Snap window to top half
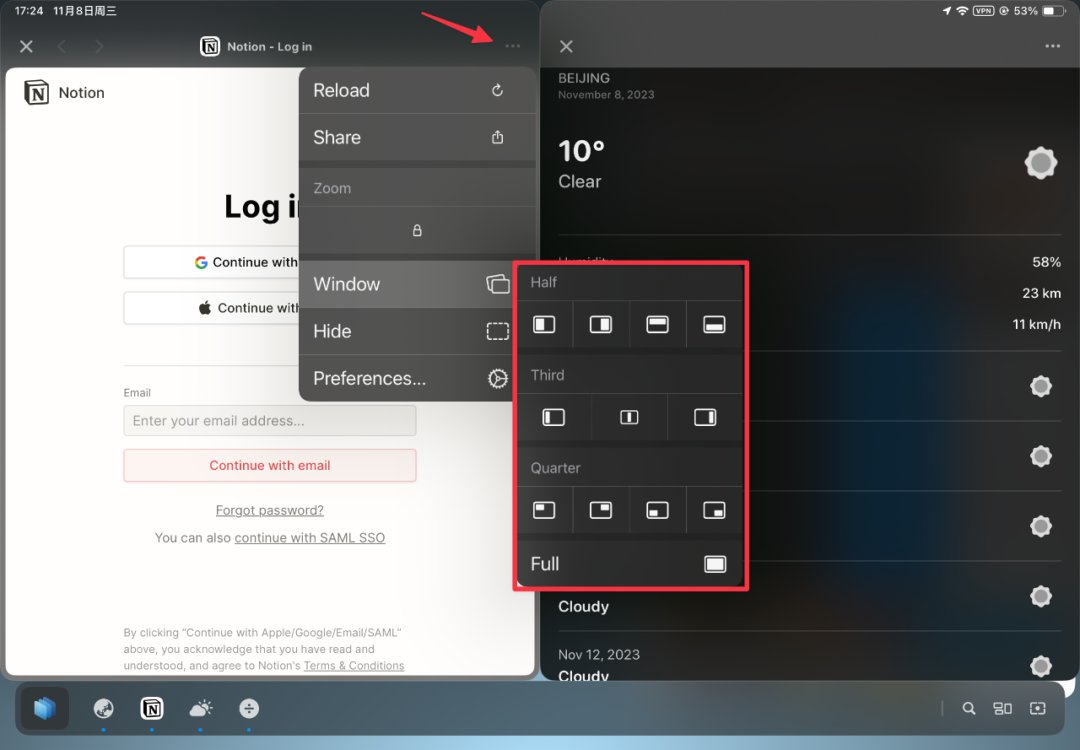 coord(657,324)
